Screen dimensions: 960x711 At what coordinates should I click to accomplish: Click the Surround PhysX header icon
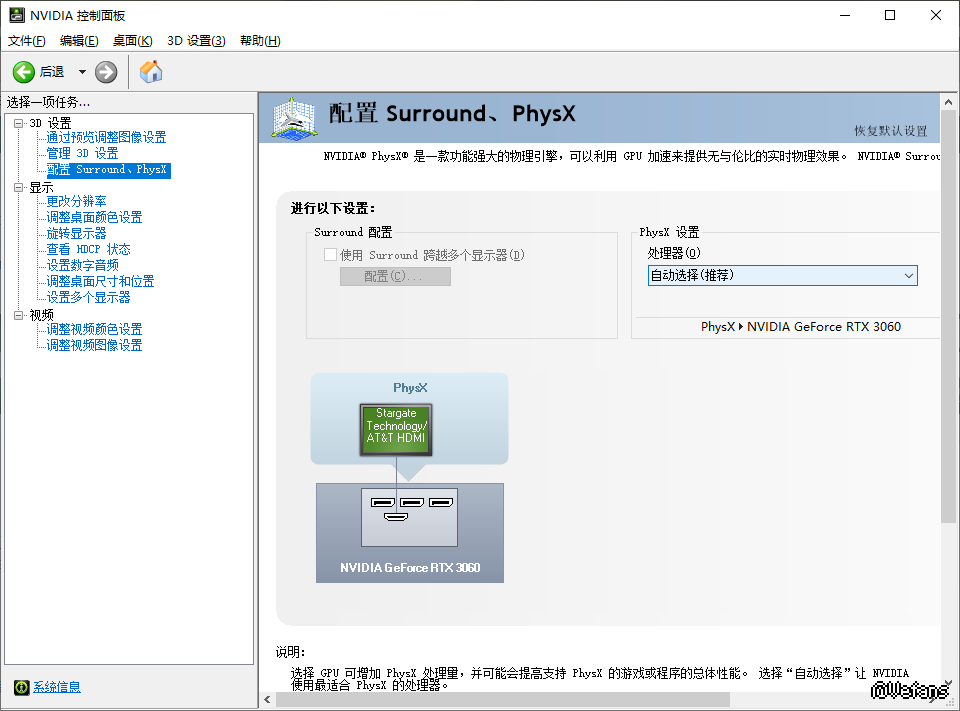294,118
